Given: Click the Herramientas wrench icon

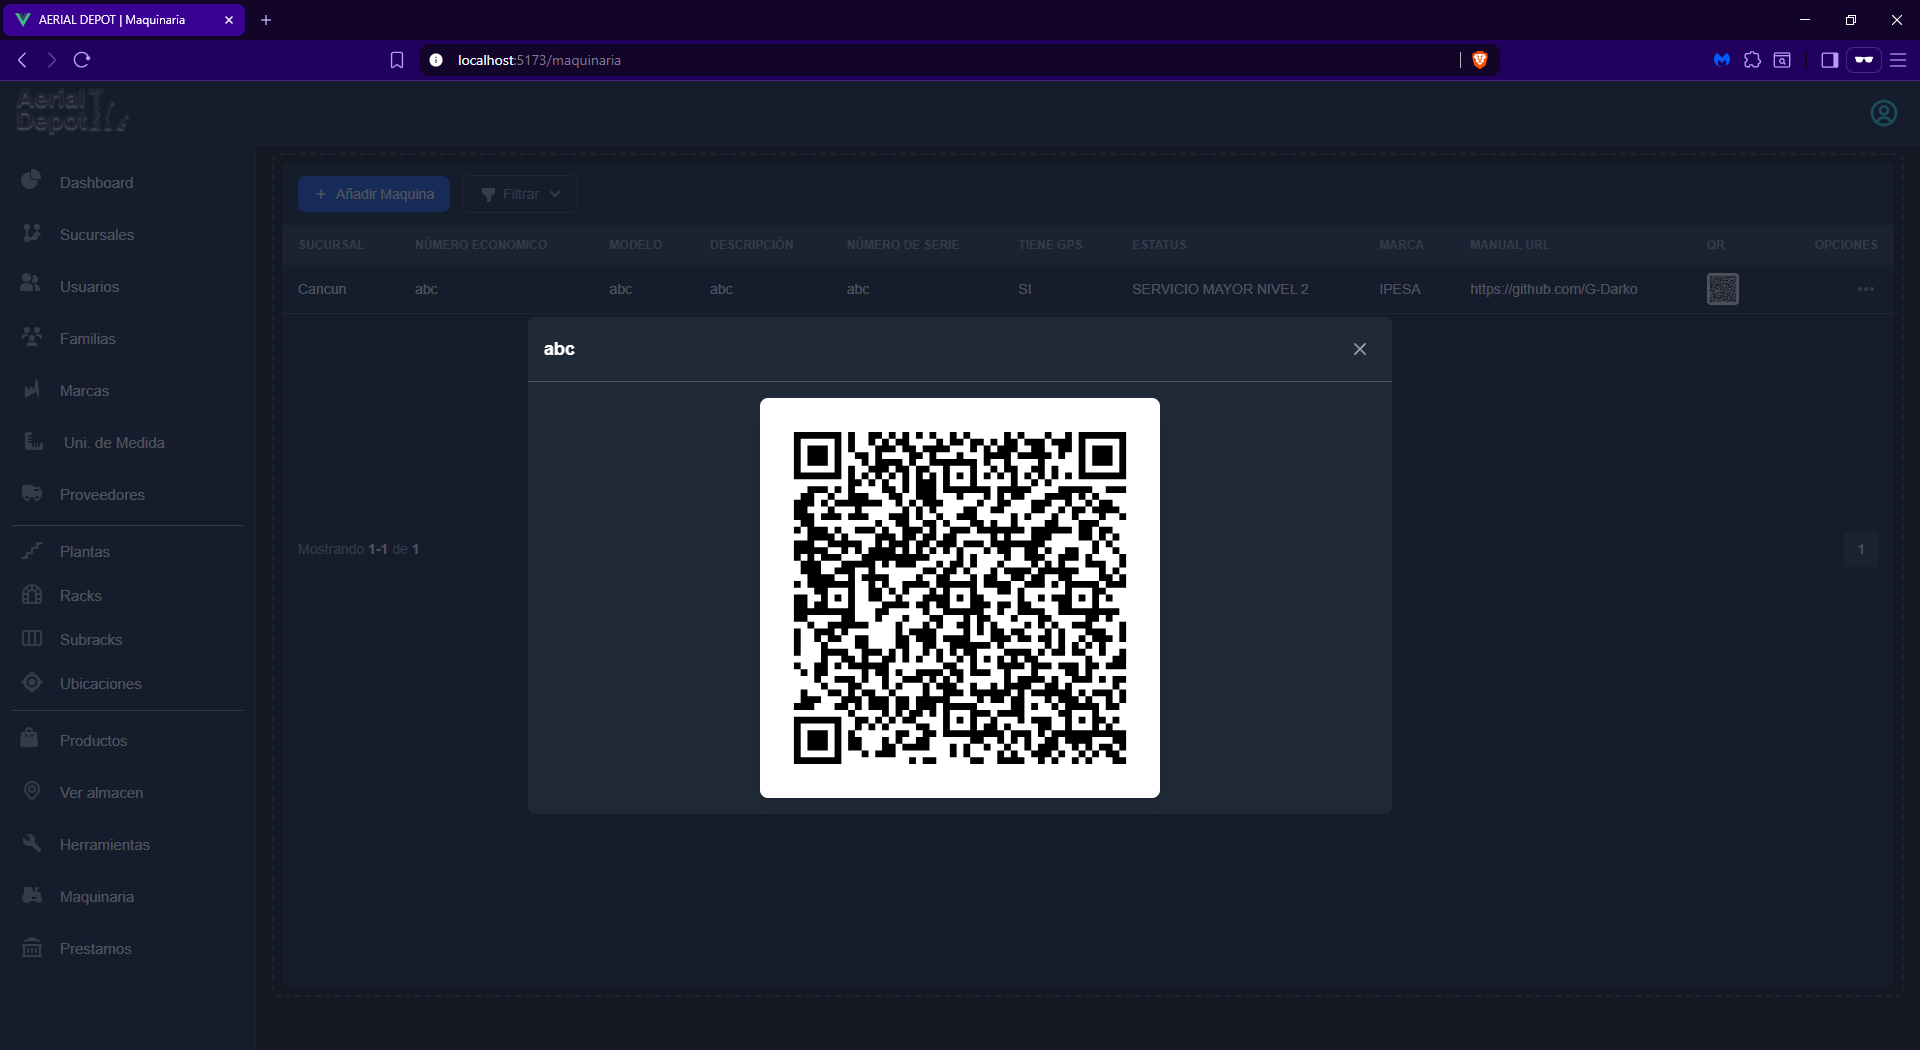Looking at the screenshot, I should coord(32,843).
